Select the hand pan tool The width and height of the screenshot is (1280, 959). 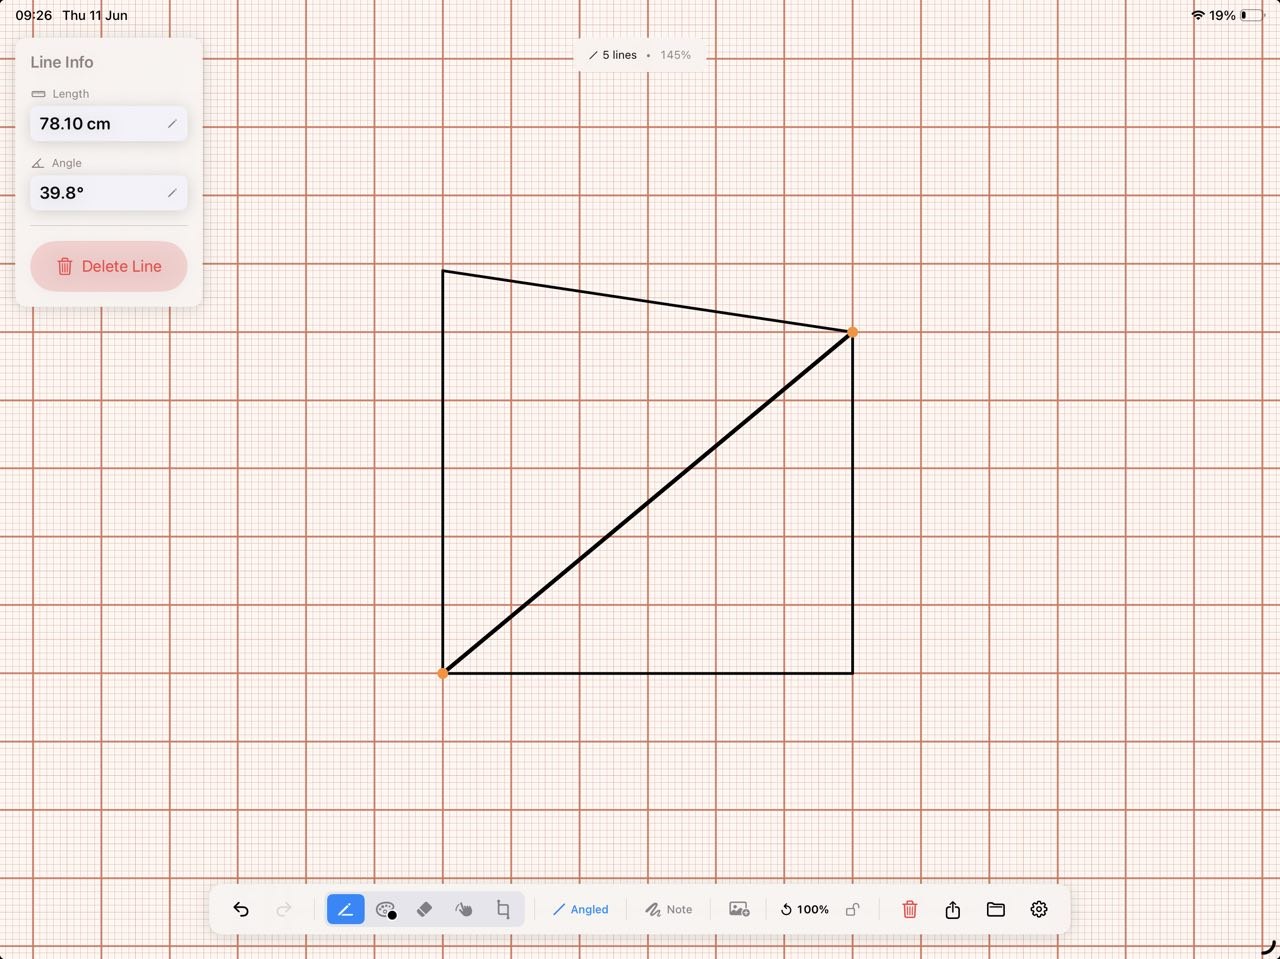tap(463, 909)
